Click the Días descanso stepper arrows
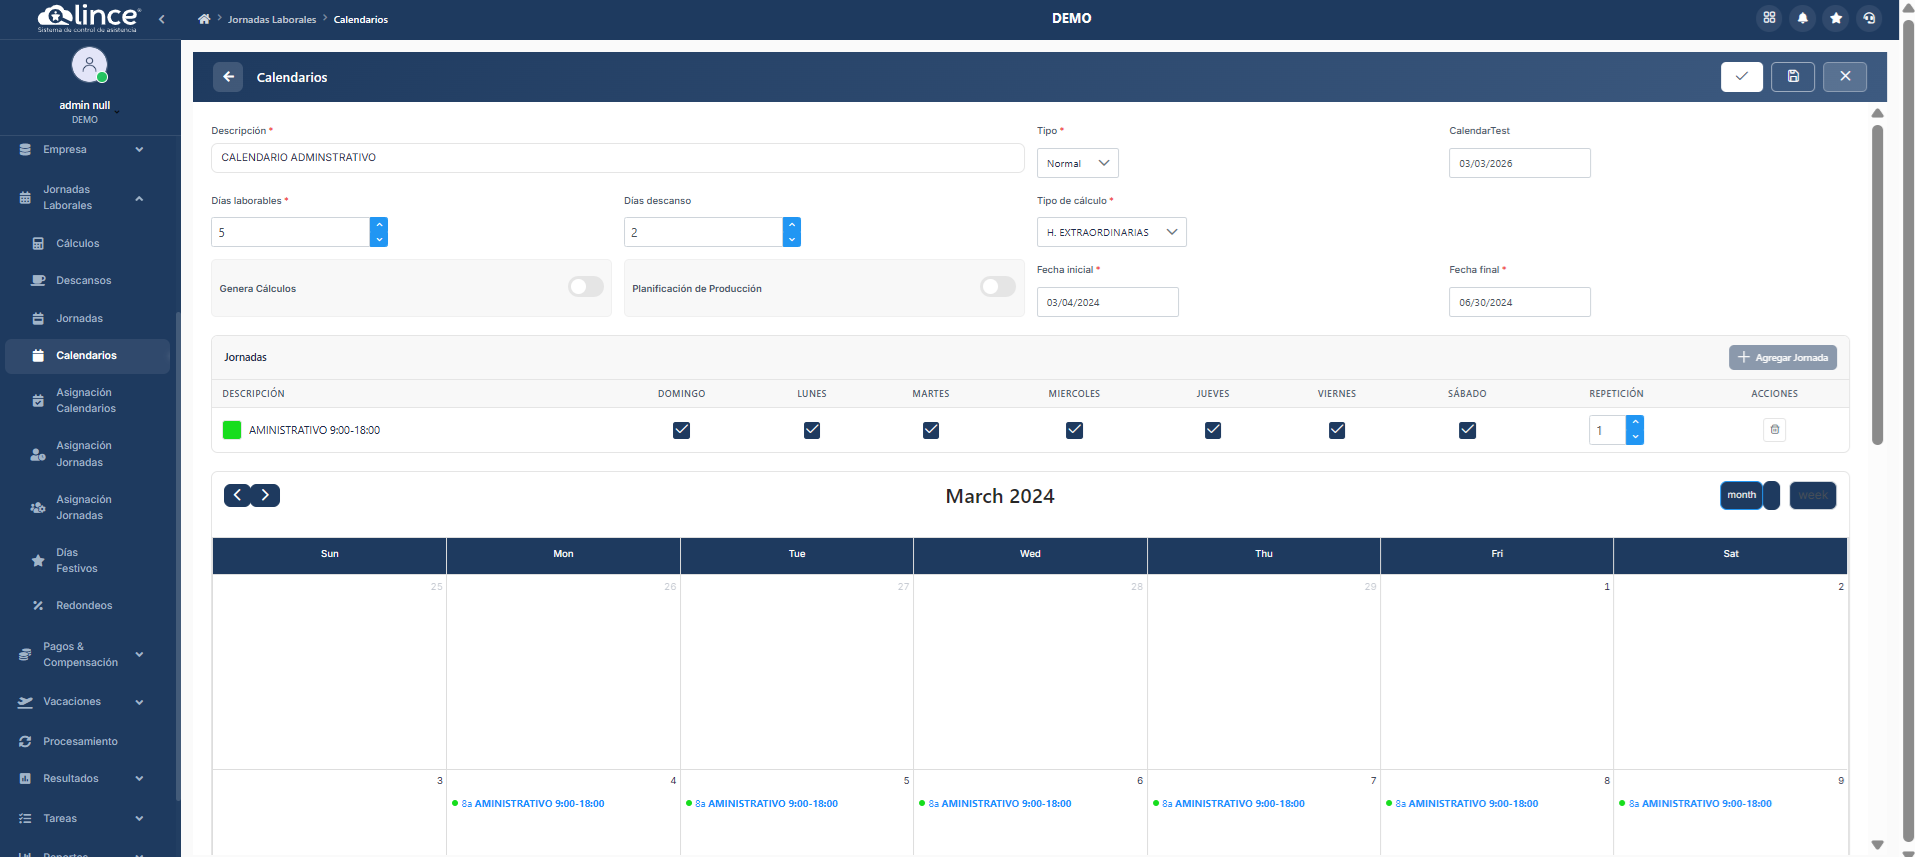The width and height of the screenshot is (1915, 857). [x=791, y=232]
